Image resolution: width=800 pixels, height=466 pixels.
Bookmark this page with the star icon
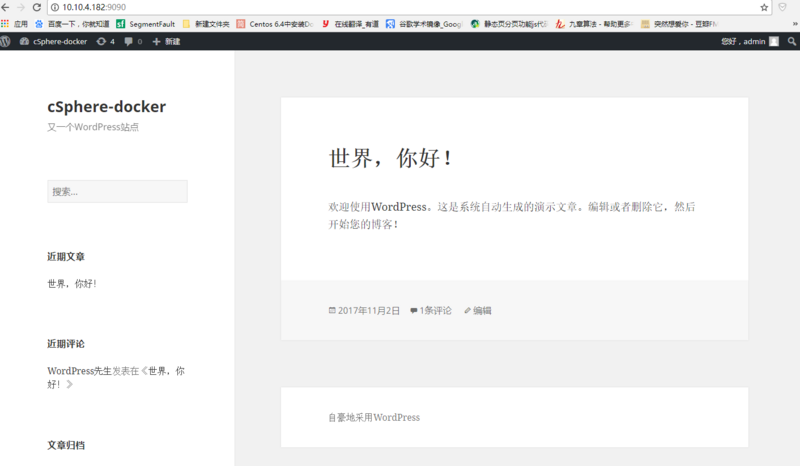pyautogui.click(x=764, y=7)
